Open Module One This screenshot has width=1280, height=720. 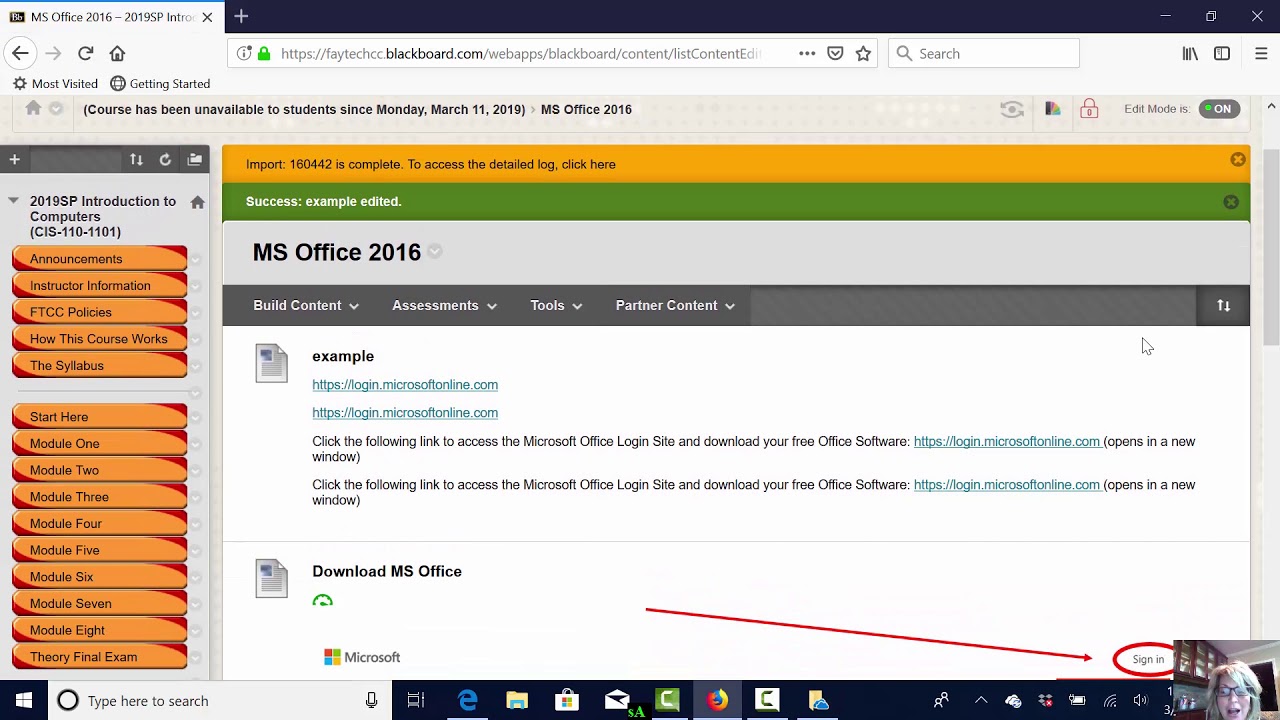tap(65, 443)
